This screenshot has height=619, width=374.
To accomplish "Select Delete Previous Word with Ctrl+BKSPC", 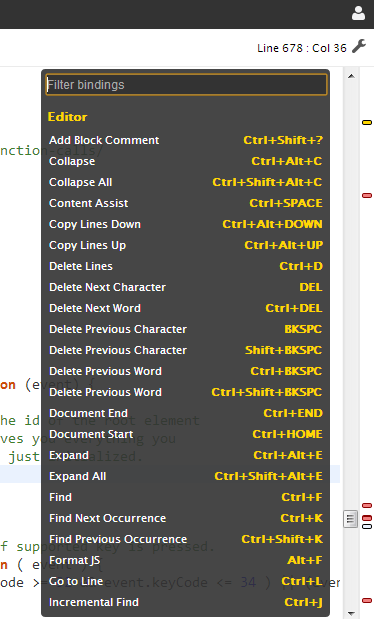I will [x=186, y=371].
